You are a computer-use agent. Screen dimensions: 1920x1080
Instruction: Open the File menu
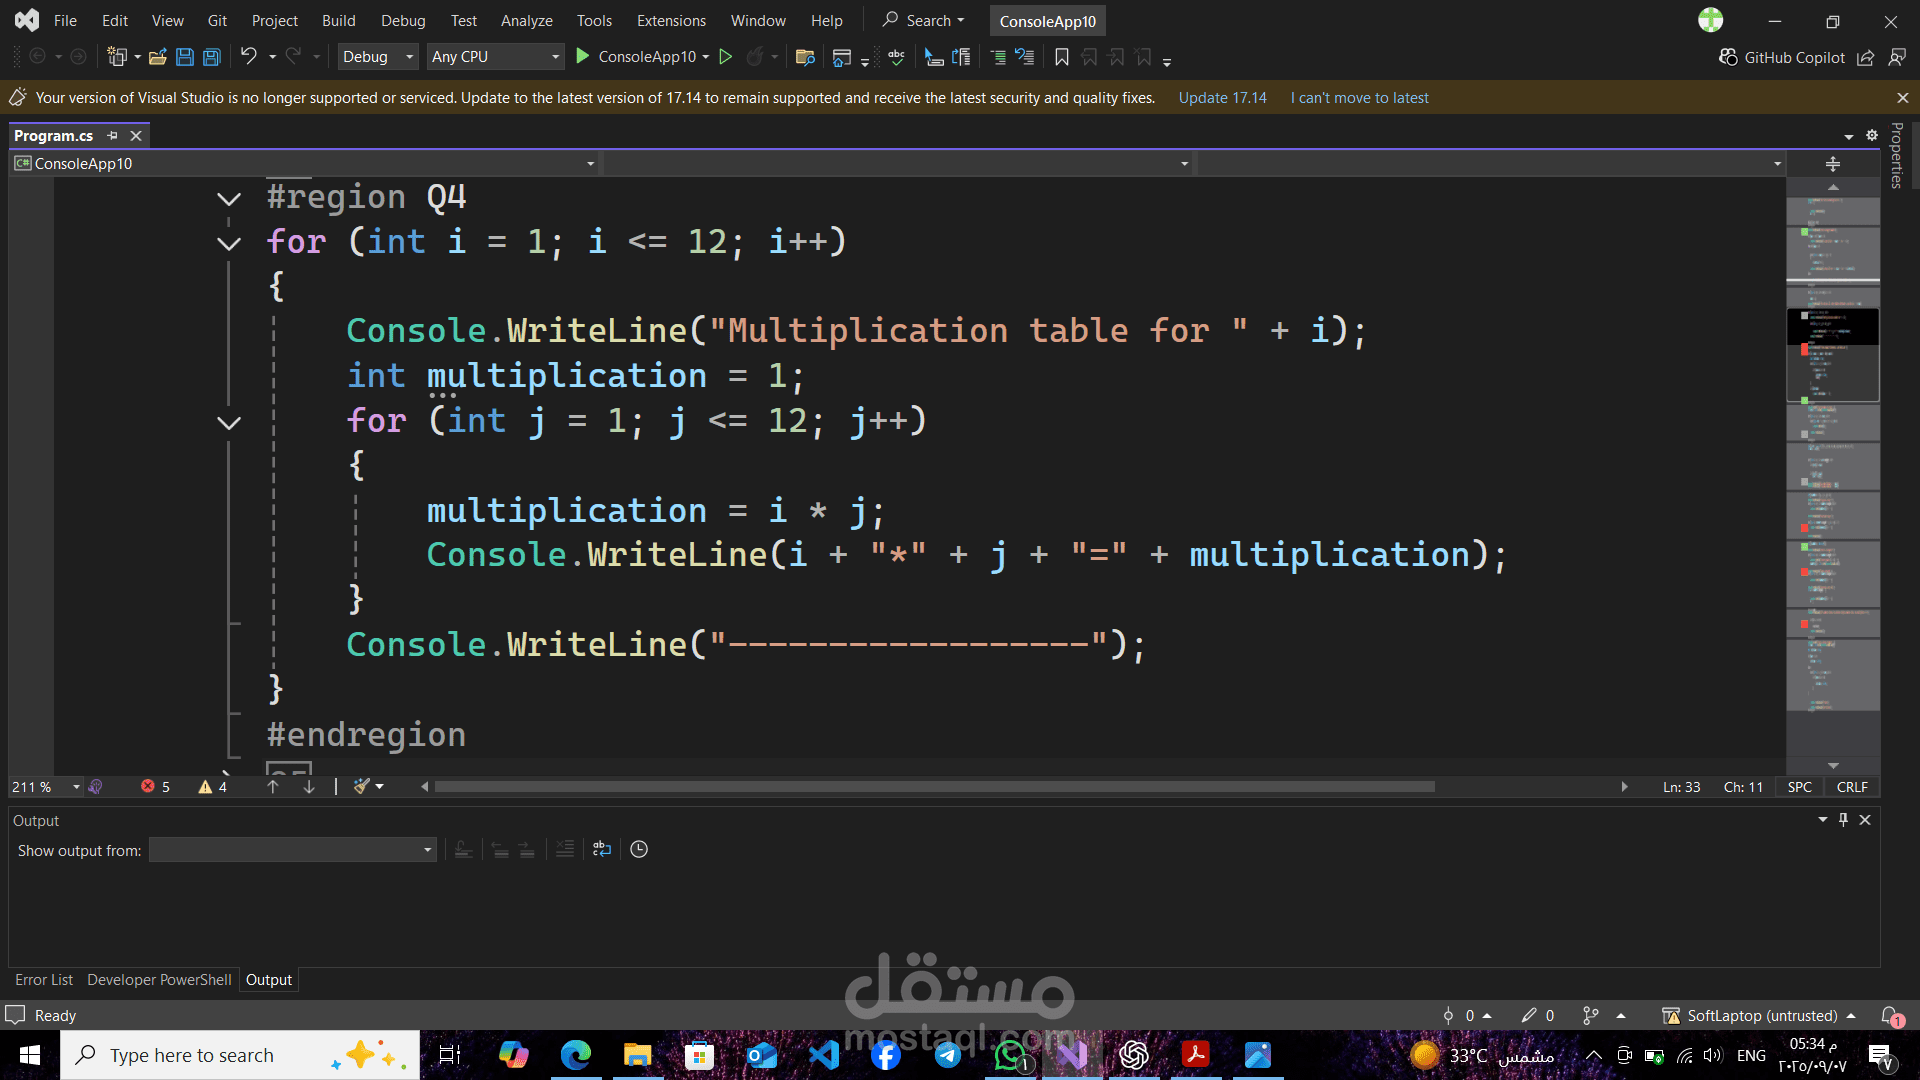tap(65, 20)
